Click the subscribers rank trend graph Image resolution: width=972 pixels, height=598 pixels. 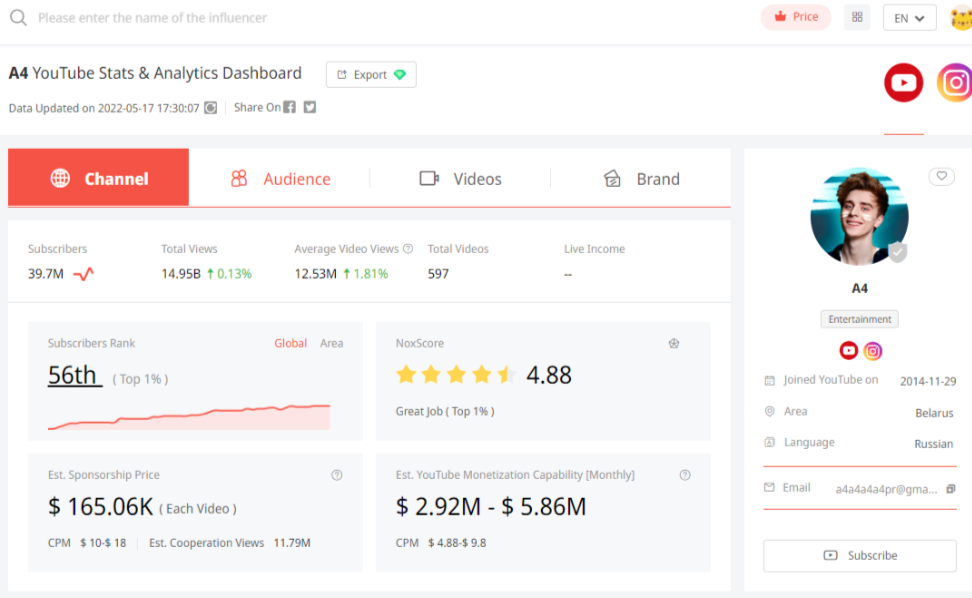189,416
